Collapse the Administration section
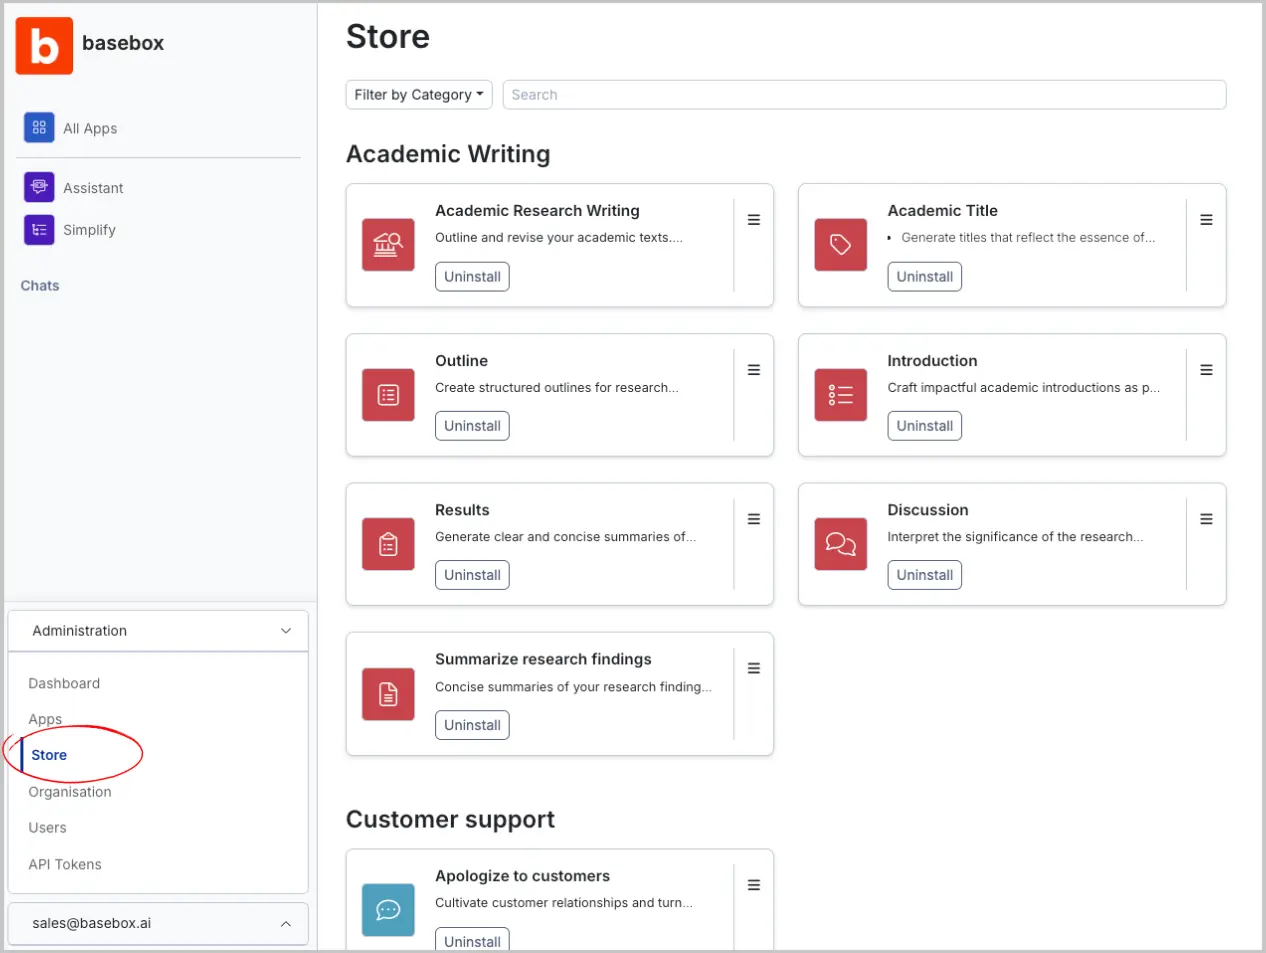 [x=285, y=631]
